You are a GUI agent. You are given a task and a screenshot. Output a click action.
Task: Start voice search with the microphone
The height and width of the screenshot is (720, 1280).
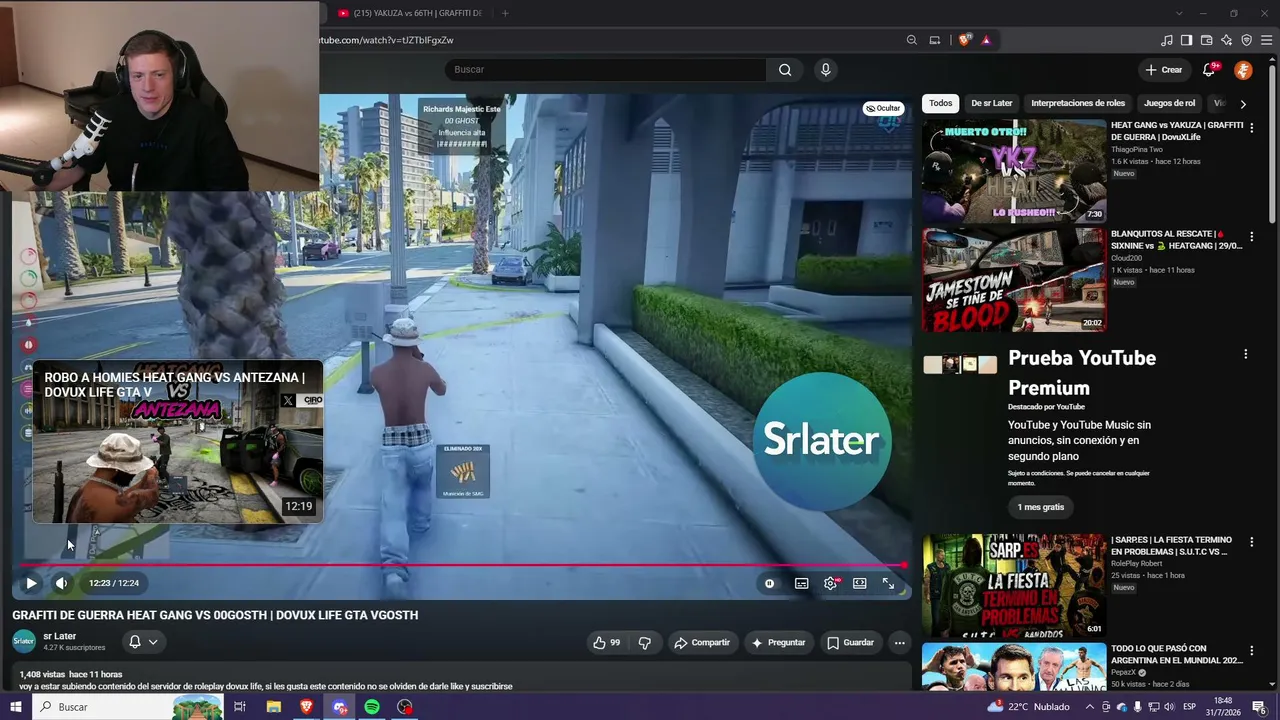[825, 70]
